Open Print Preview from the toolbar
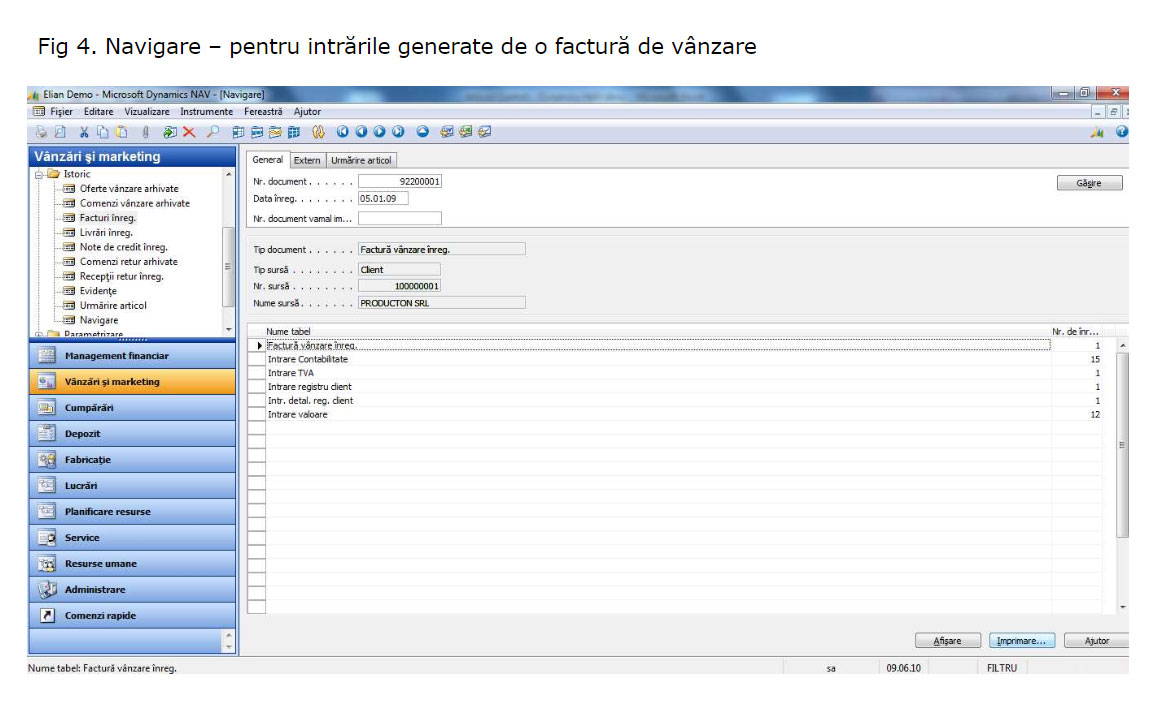 60,132
